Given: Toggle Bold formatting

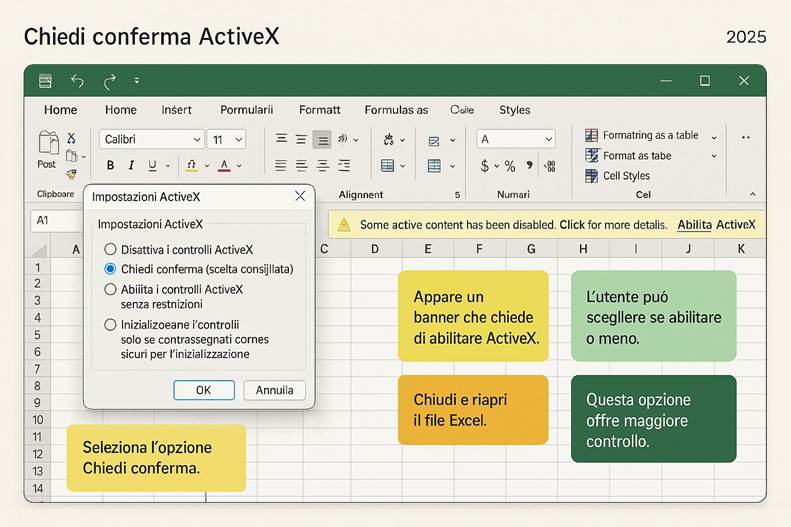Looking at the screenshot, I should coord(110,166).
